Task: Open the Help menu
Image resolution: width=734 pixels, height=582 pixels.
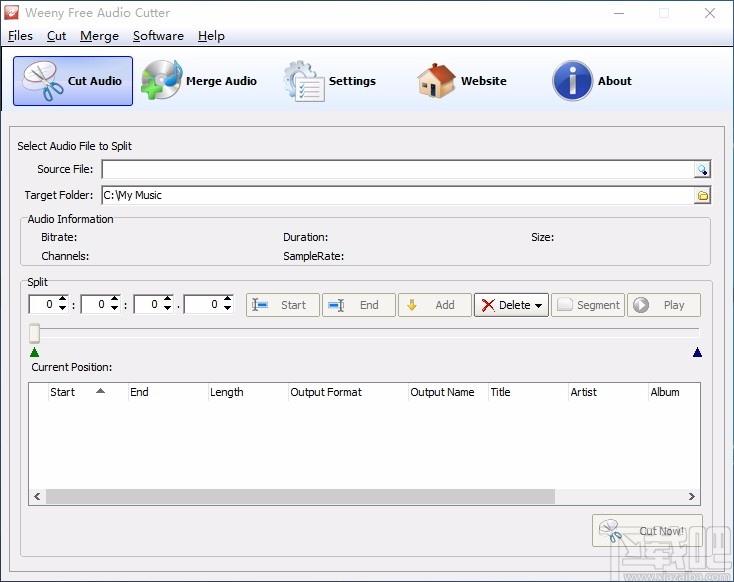Action: (x=211, y=36)
